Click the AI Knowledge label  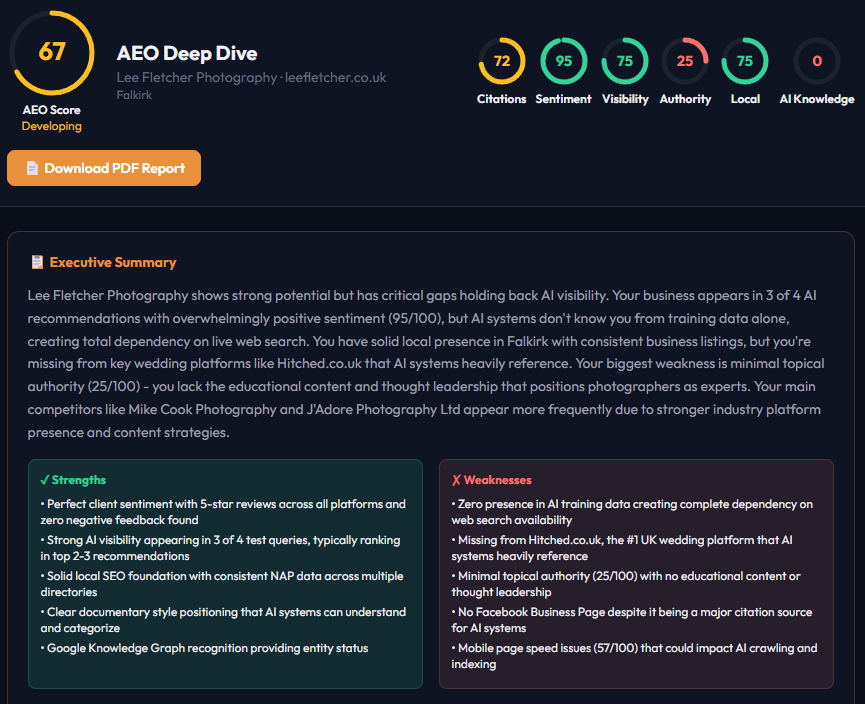817,99
